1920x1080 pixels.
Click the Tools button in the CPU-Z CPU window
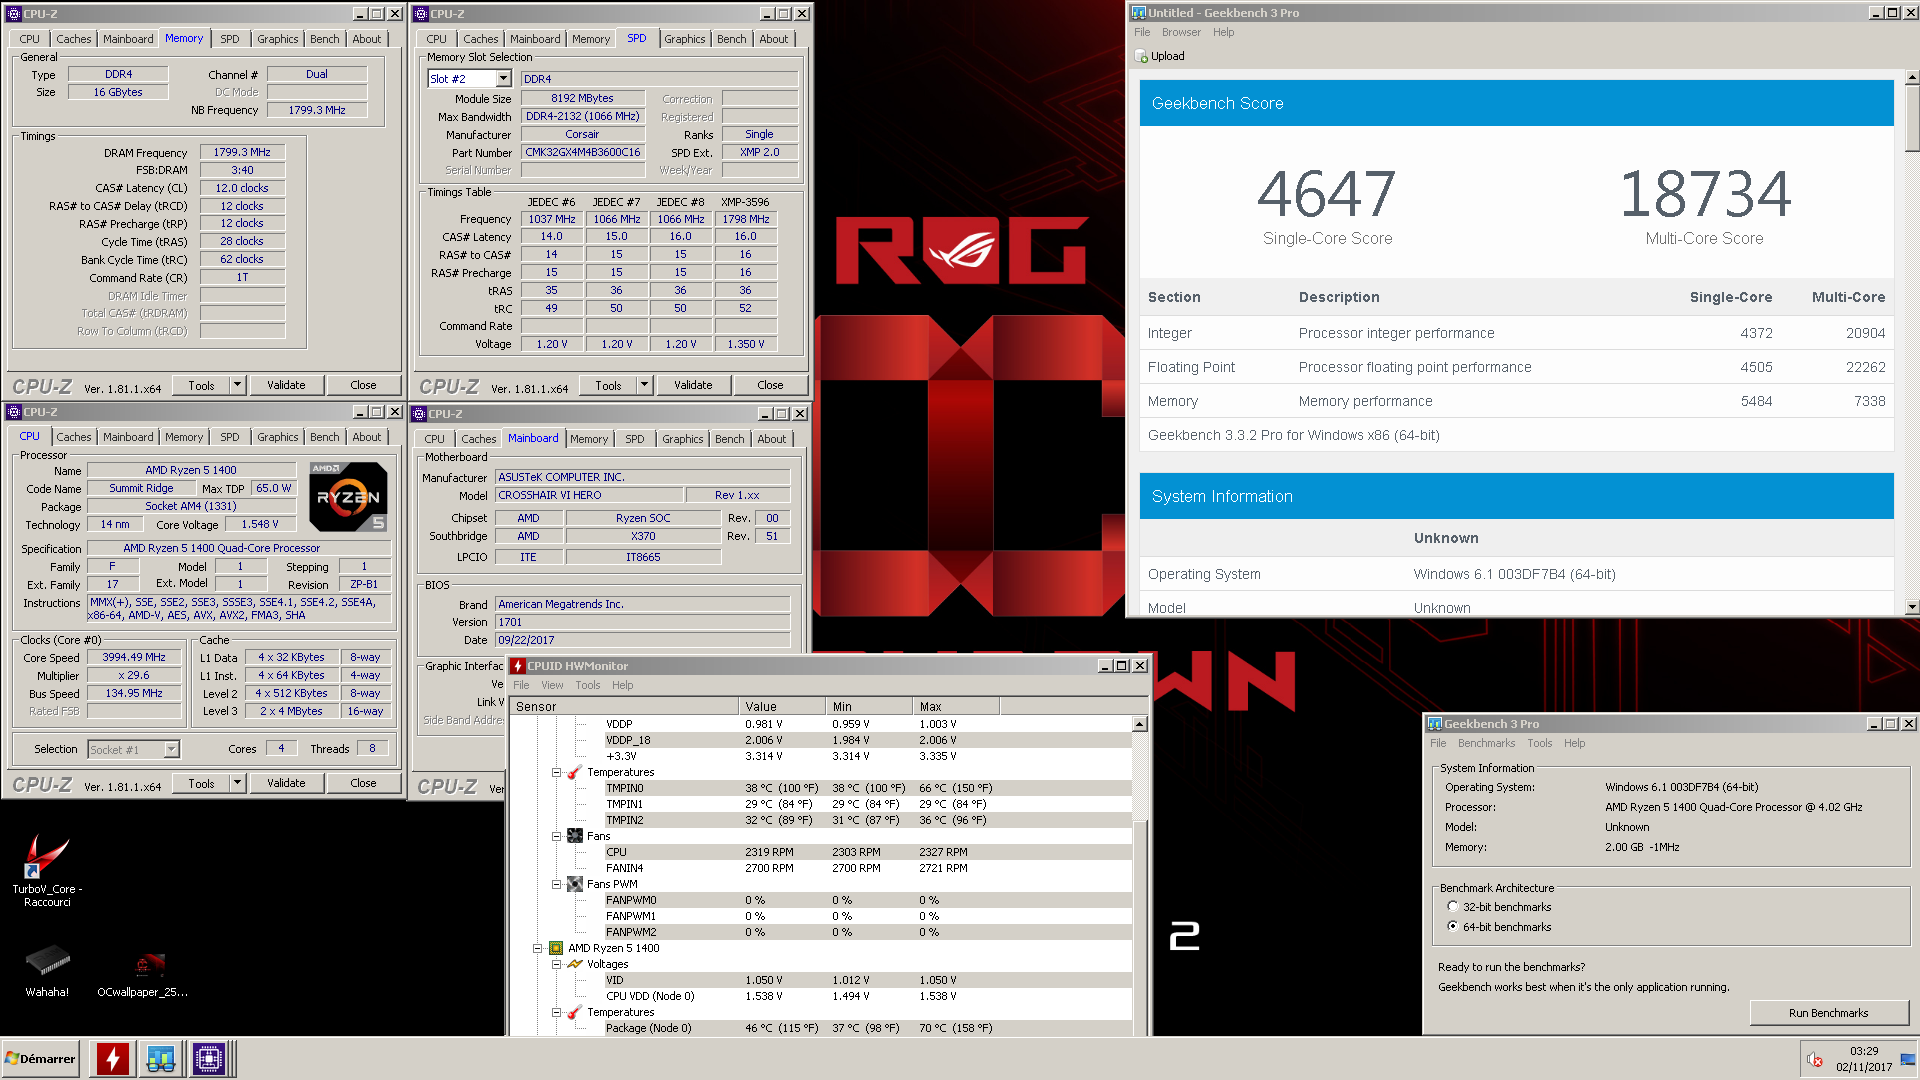pyautogui.click(x=201, y=783)
